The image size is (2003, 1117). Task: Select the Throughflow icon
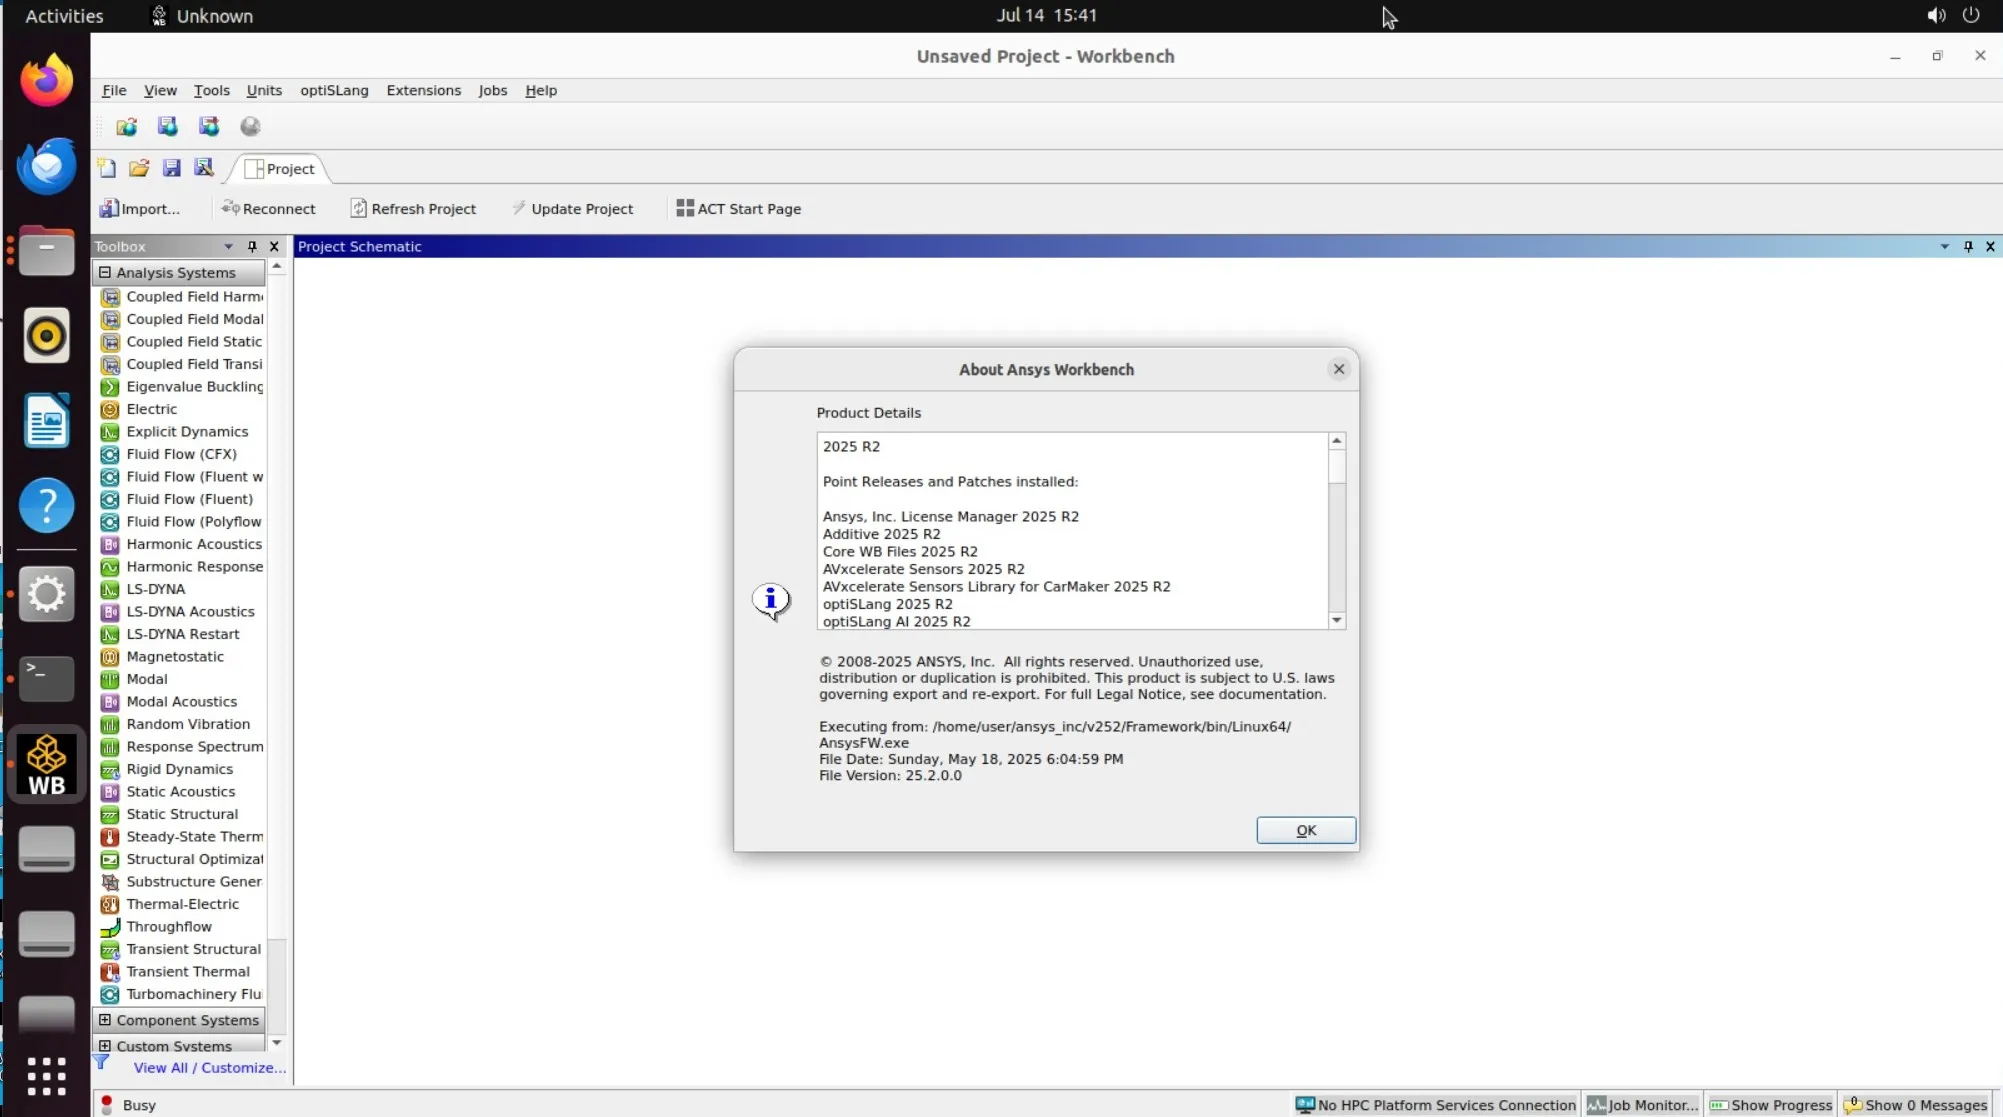[x=110, y=927]
